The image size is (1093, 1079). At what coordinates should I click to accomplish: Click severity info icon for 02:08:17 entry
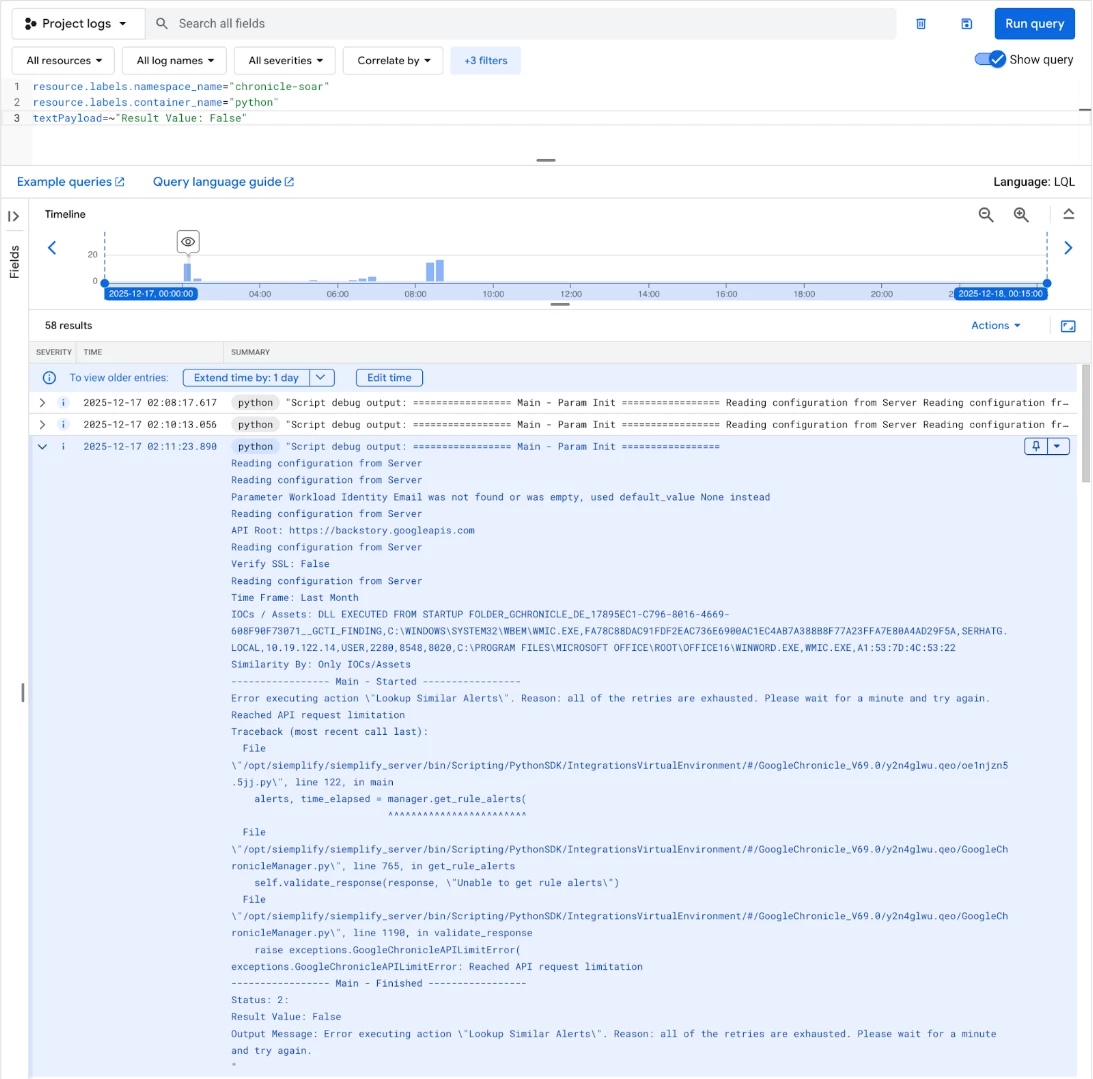click(x=63, y=403)
